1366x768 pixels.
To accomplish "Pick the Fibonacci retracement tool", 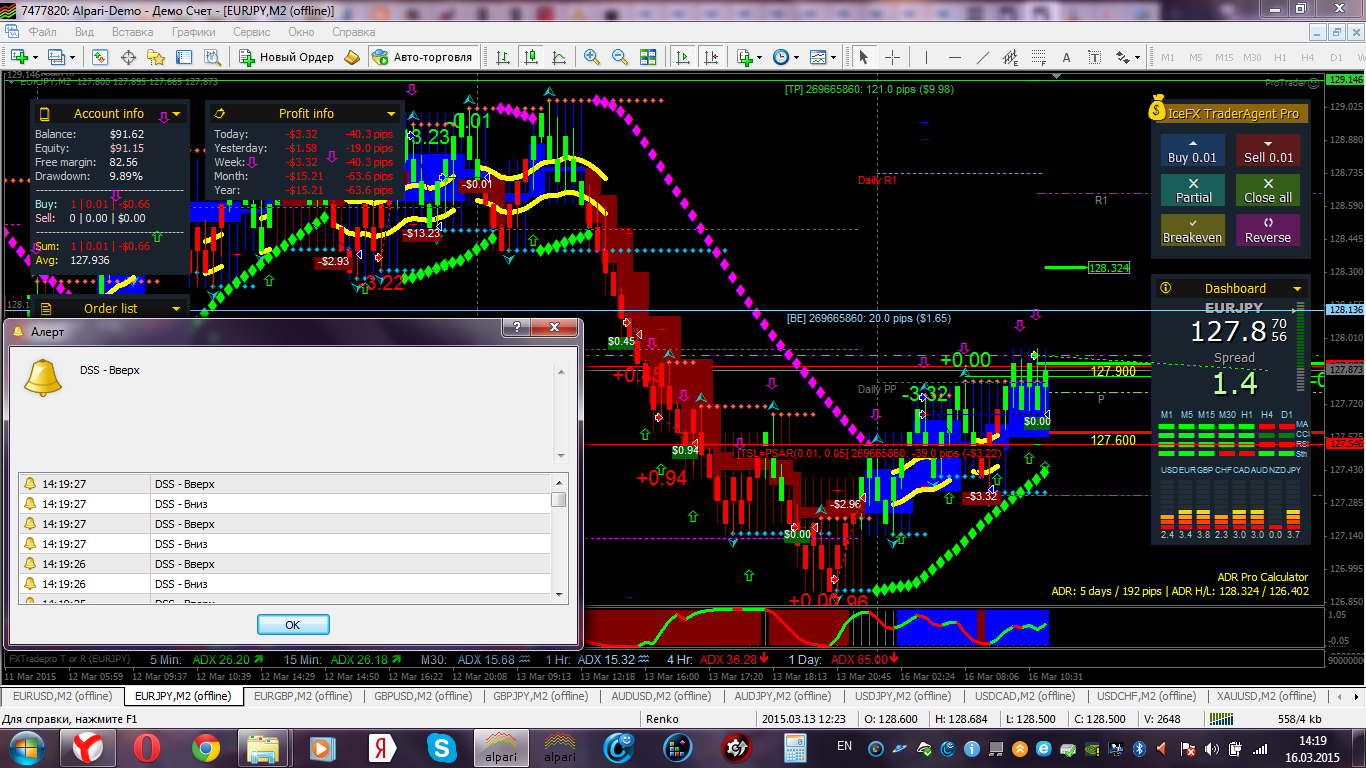I will [x=1038, y=57].
